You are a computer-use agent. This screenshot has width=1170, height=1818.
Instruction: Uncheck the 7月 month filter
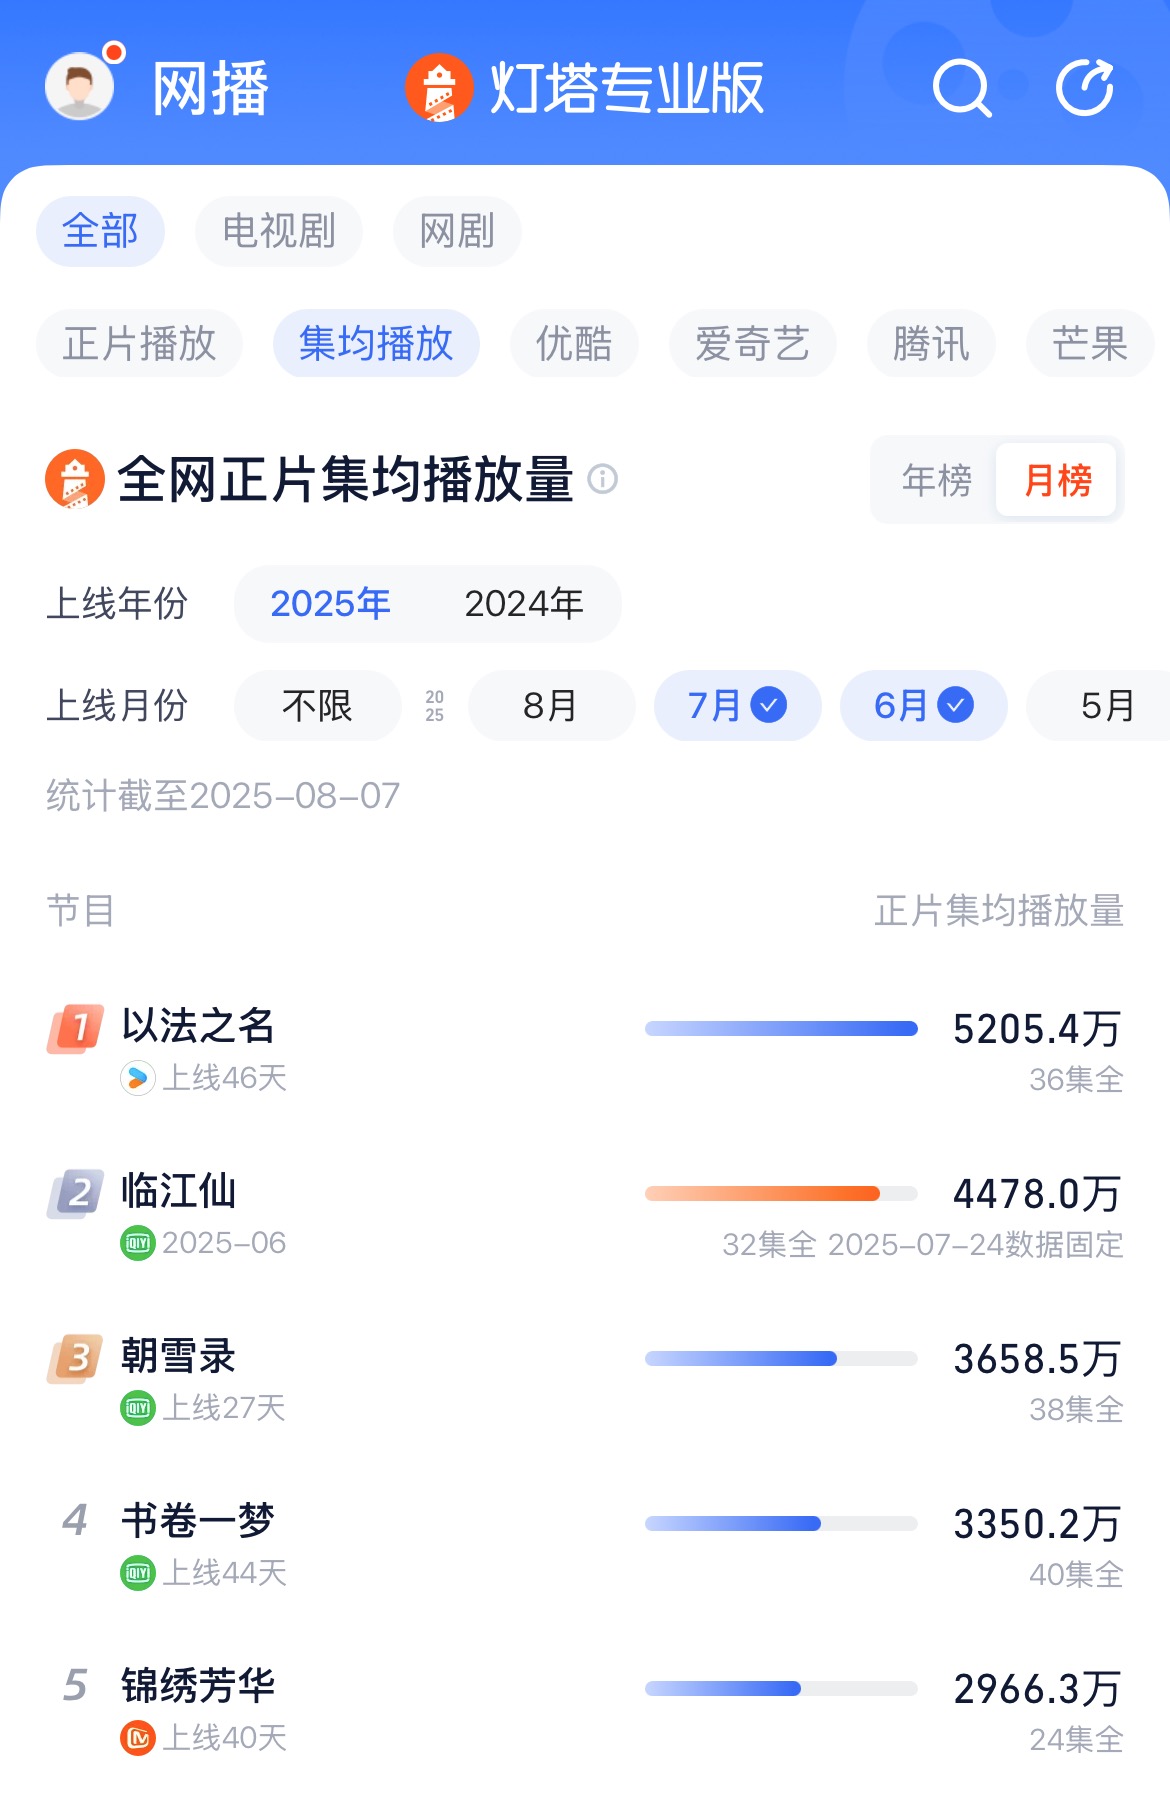(x=737, y=706)
